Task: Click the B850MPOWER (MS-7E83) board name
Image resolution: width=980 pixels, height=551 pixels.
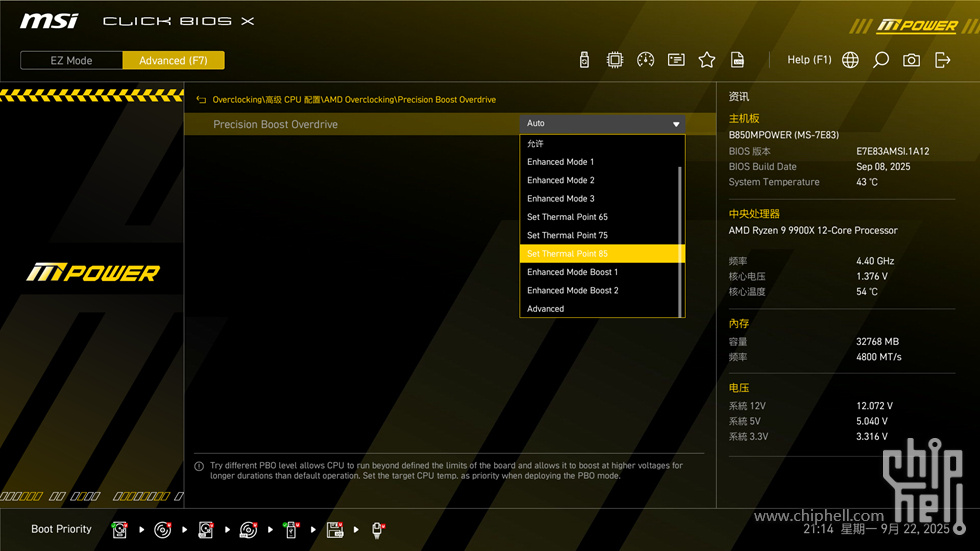Action: pos(783,135)
